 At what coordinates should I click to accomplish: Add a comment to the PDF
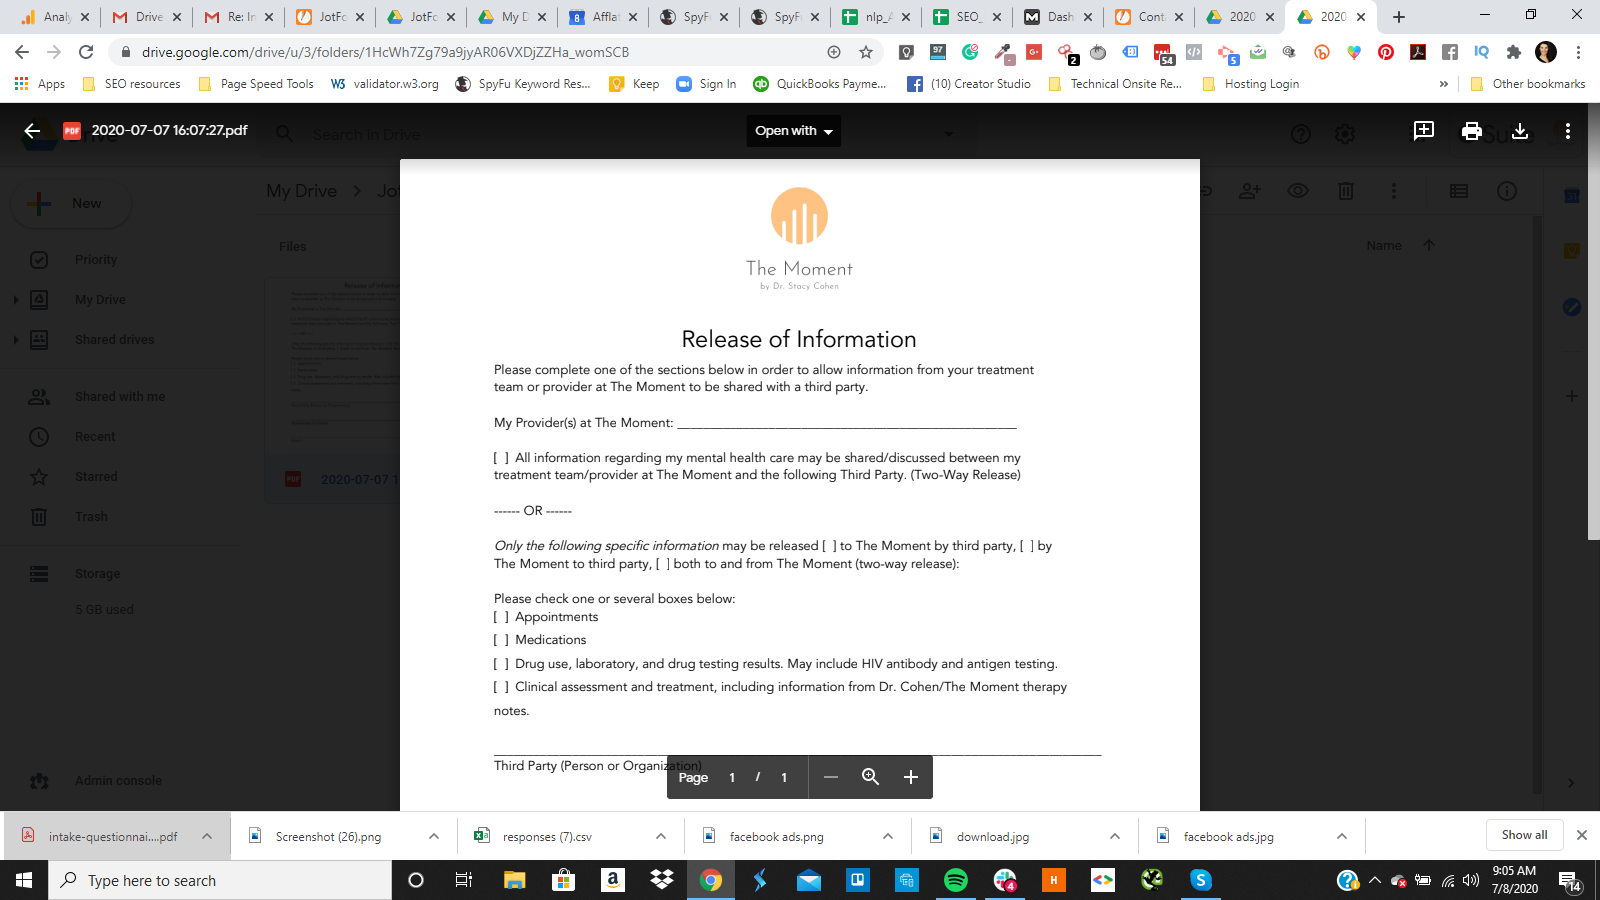[1423, 131]
